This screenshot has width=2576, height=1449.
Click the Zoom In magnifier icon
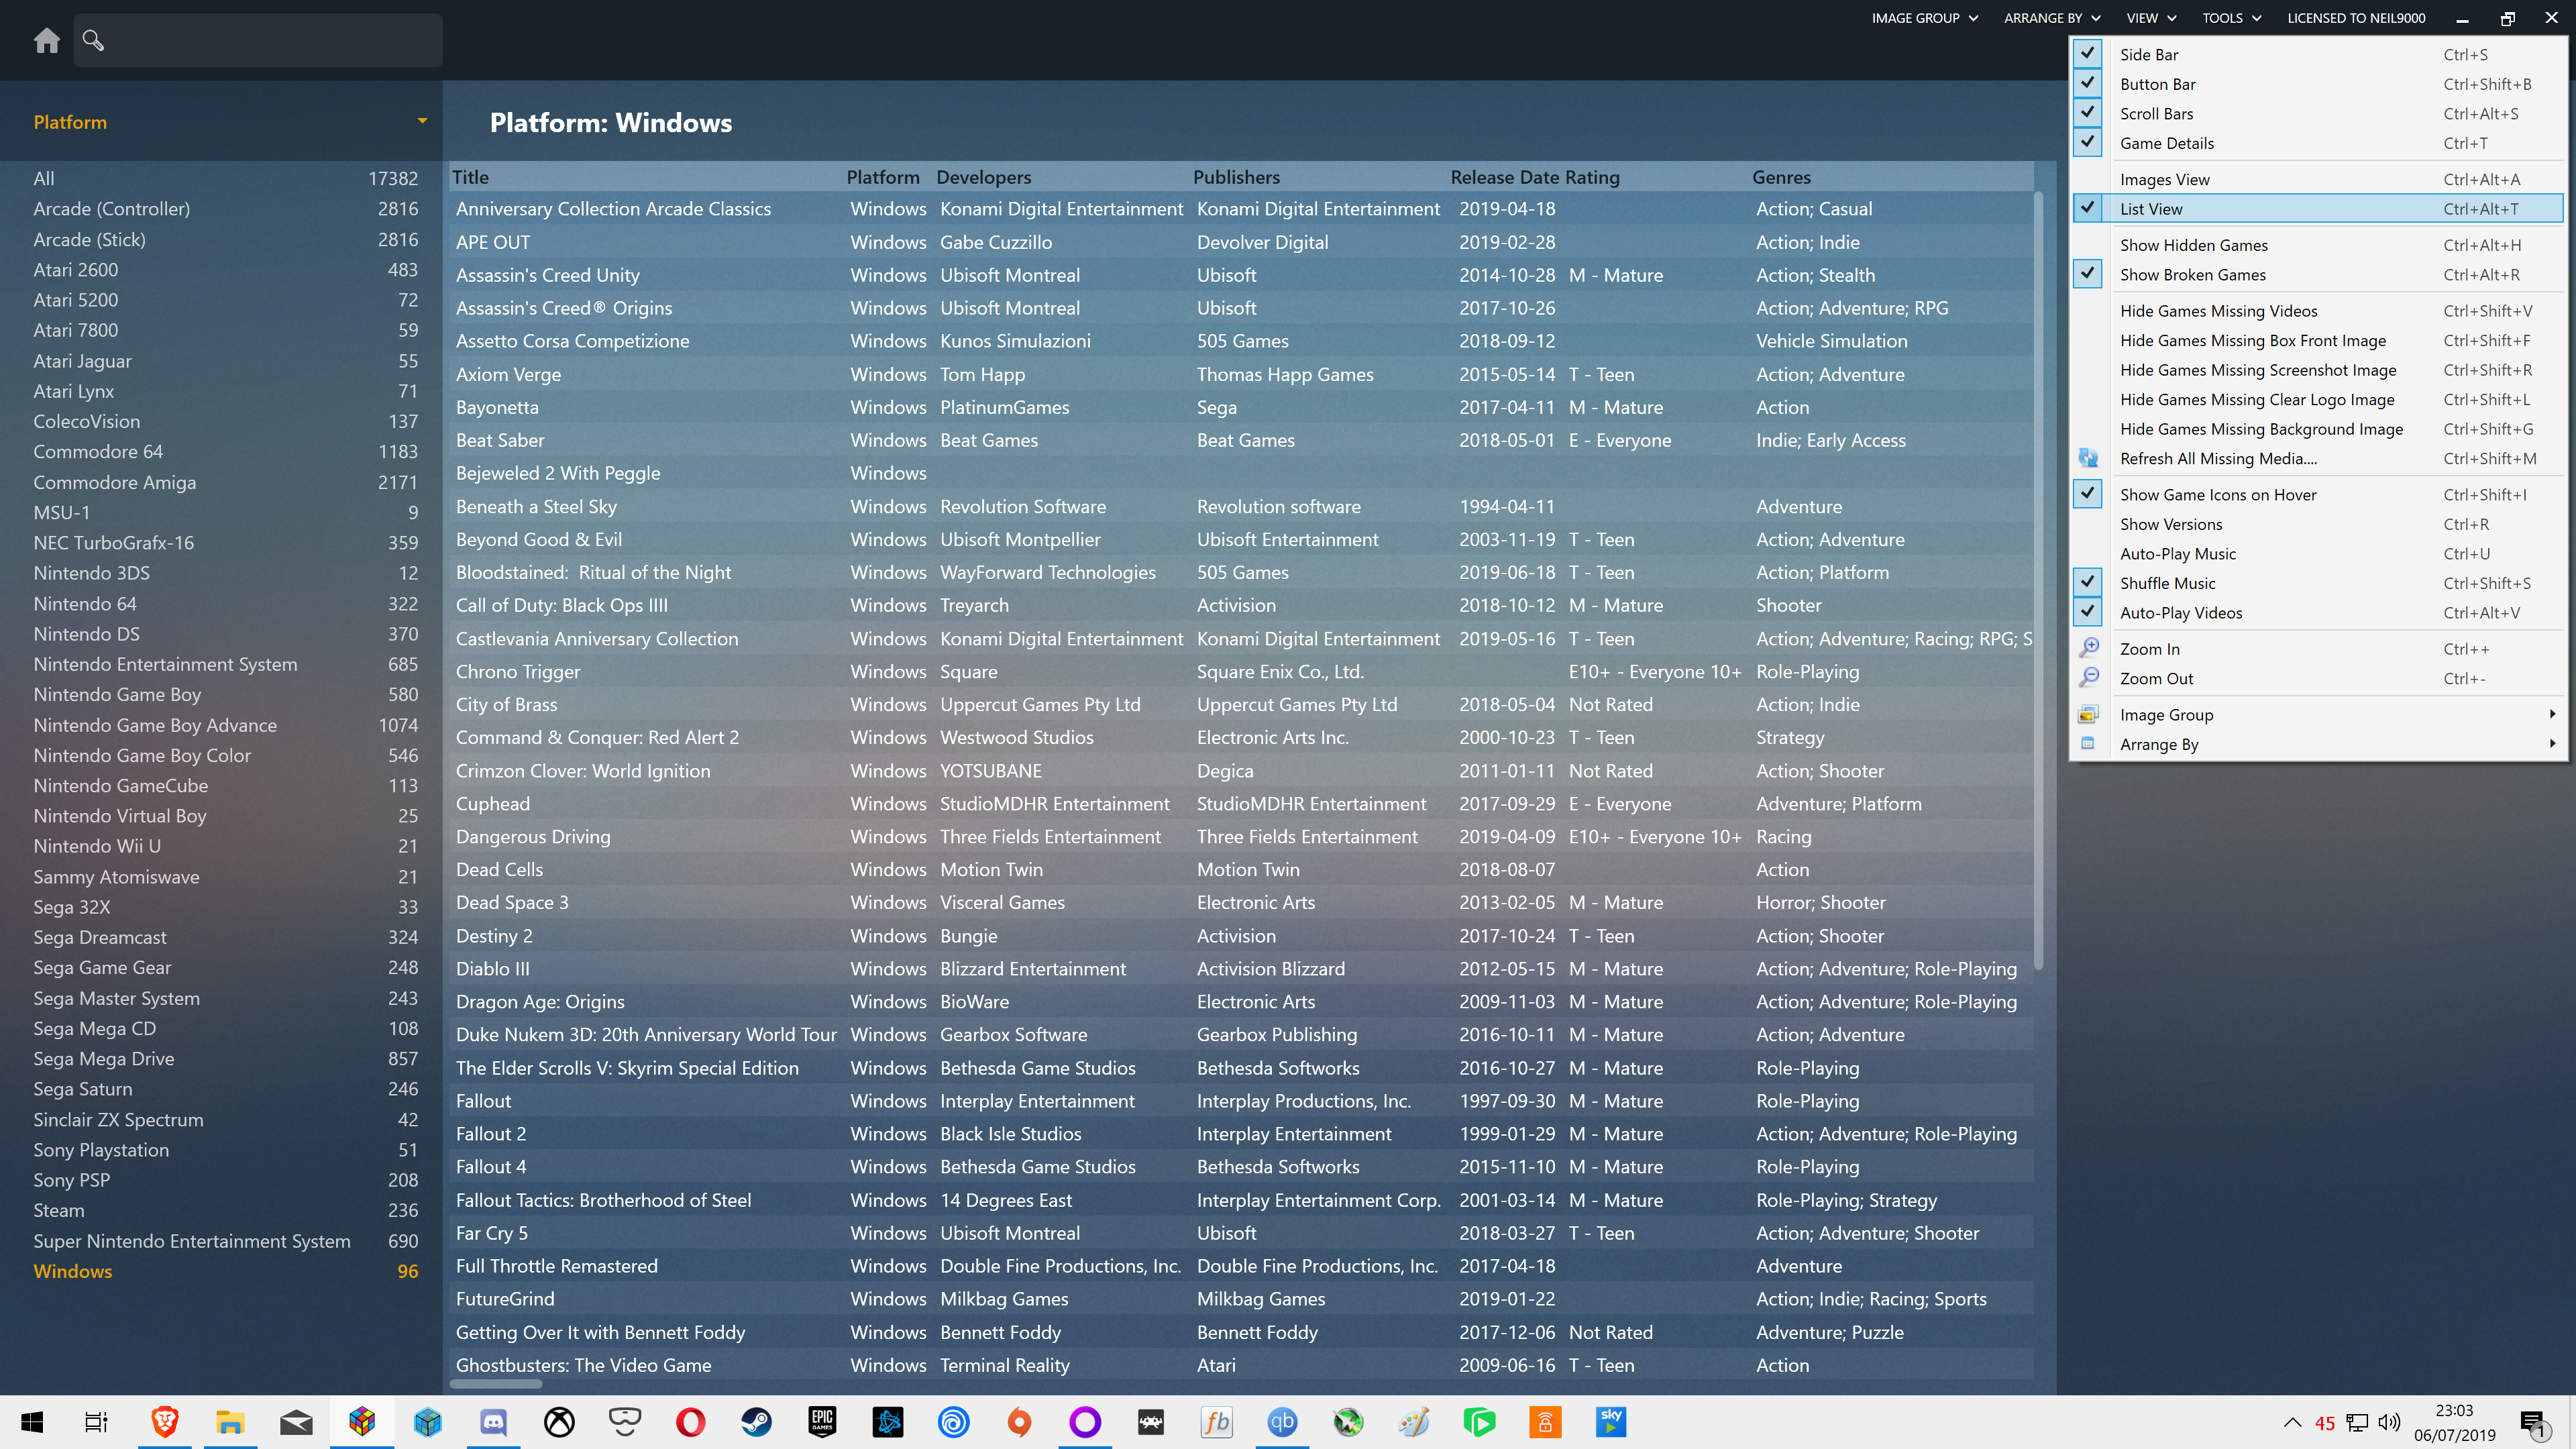(x=2088, y=648)
